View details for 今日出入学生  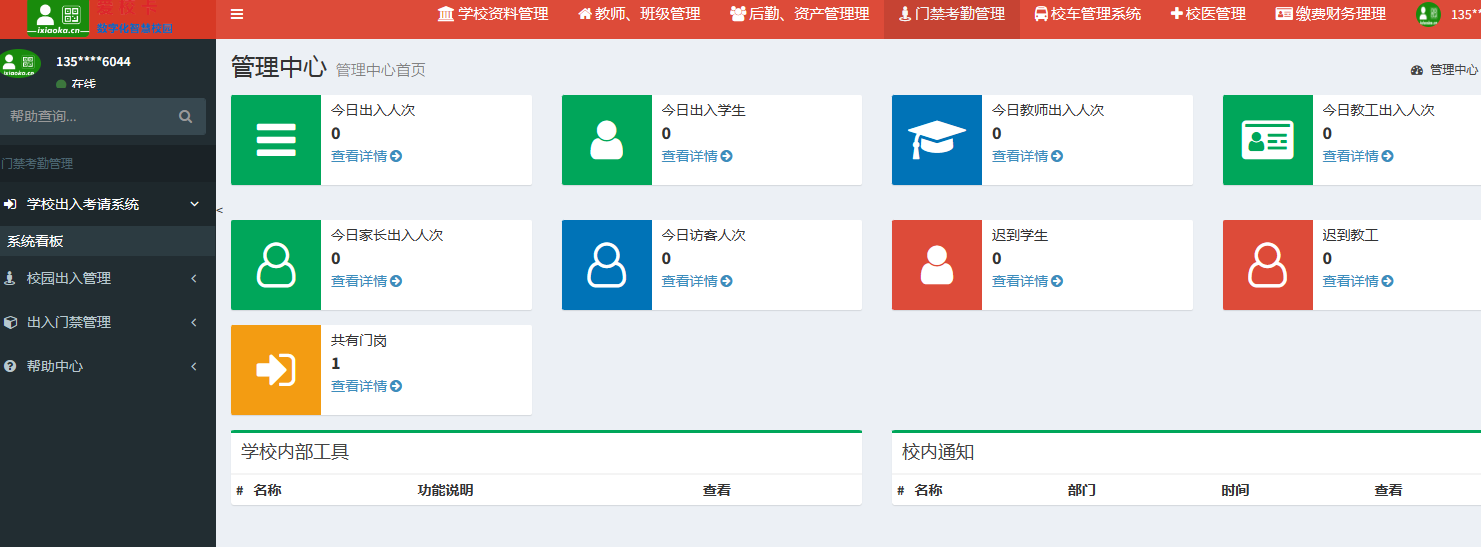(x=697, y=156)
